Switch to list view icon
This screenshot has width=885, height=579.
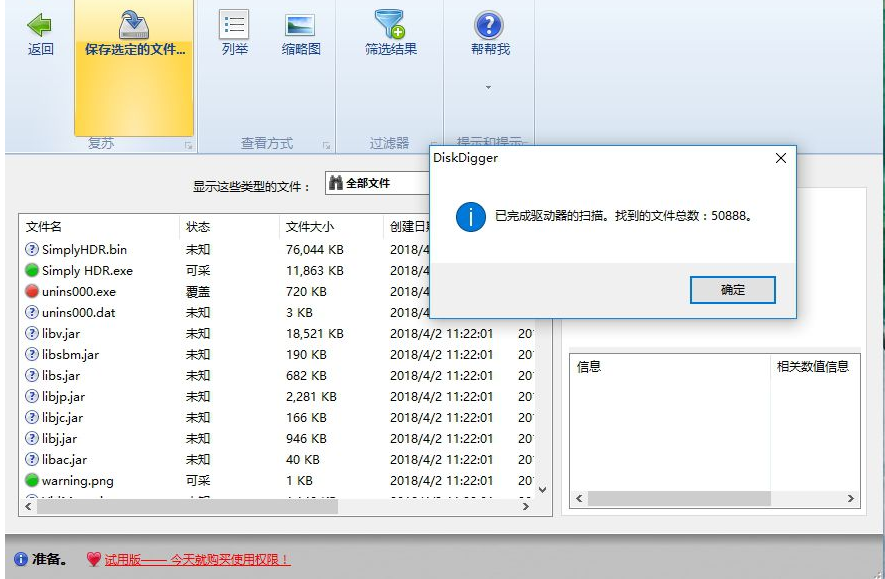point(234,25)
